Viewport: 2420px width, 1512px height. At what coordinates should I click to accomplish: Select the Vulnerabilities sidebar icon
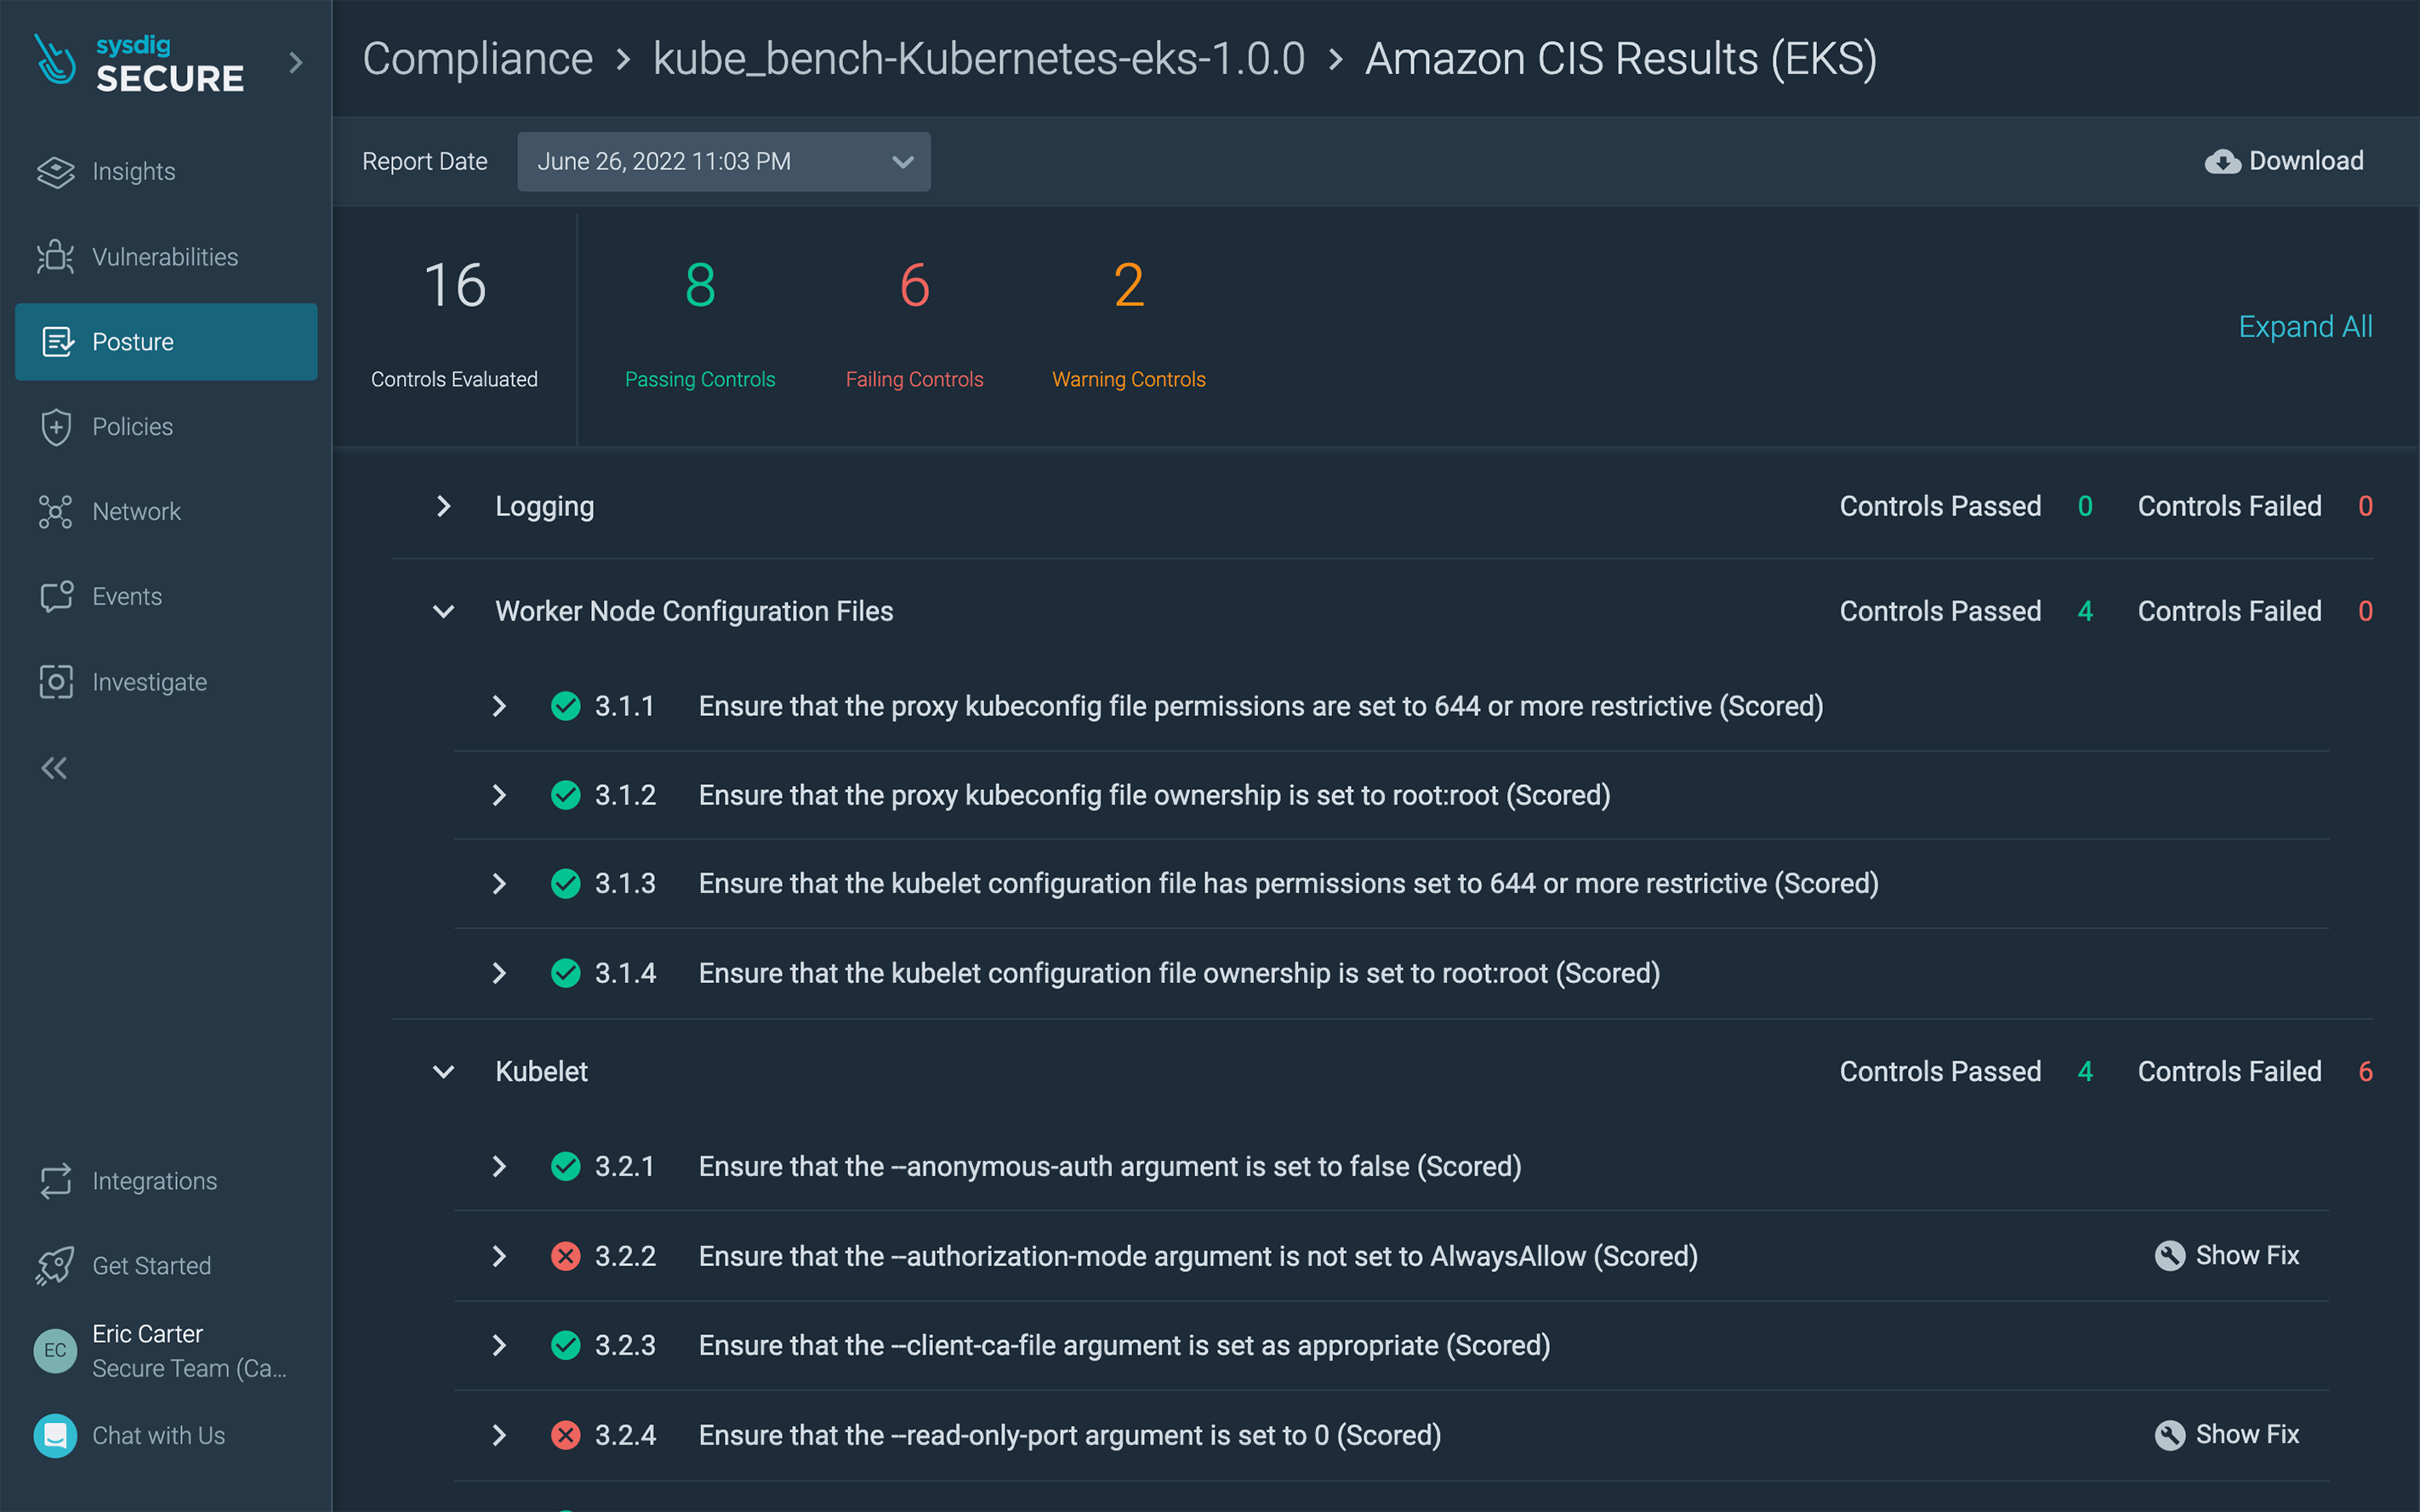165,256
